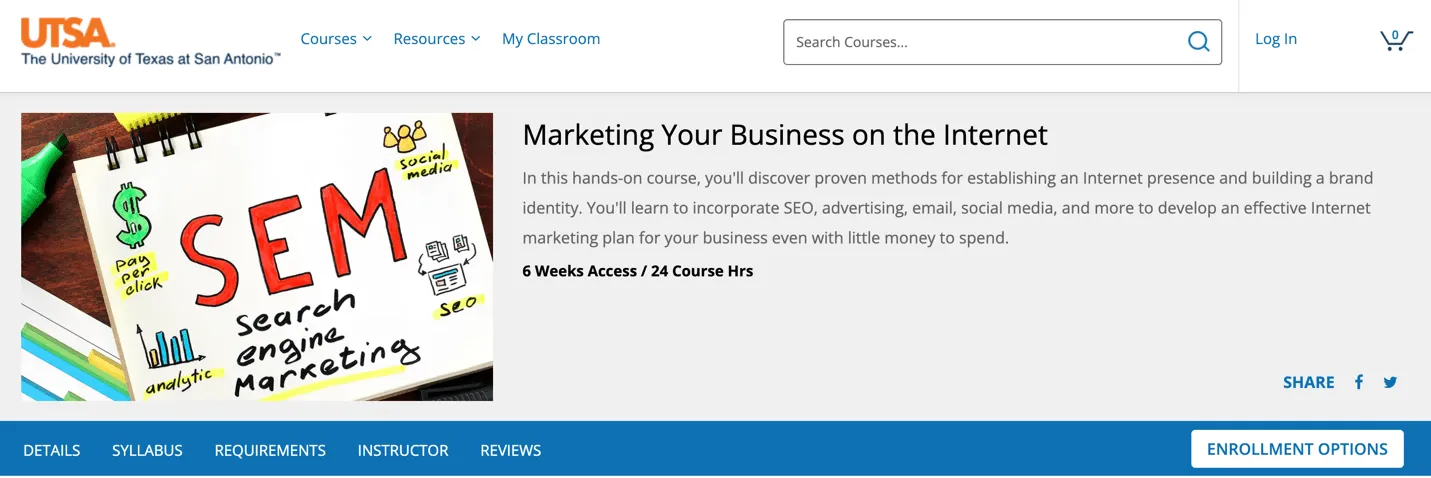The width and height of the screenshot is (1431, 478).
Task: Click the SEM course thumbnail image
Action: [257, 257]
